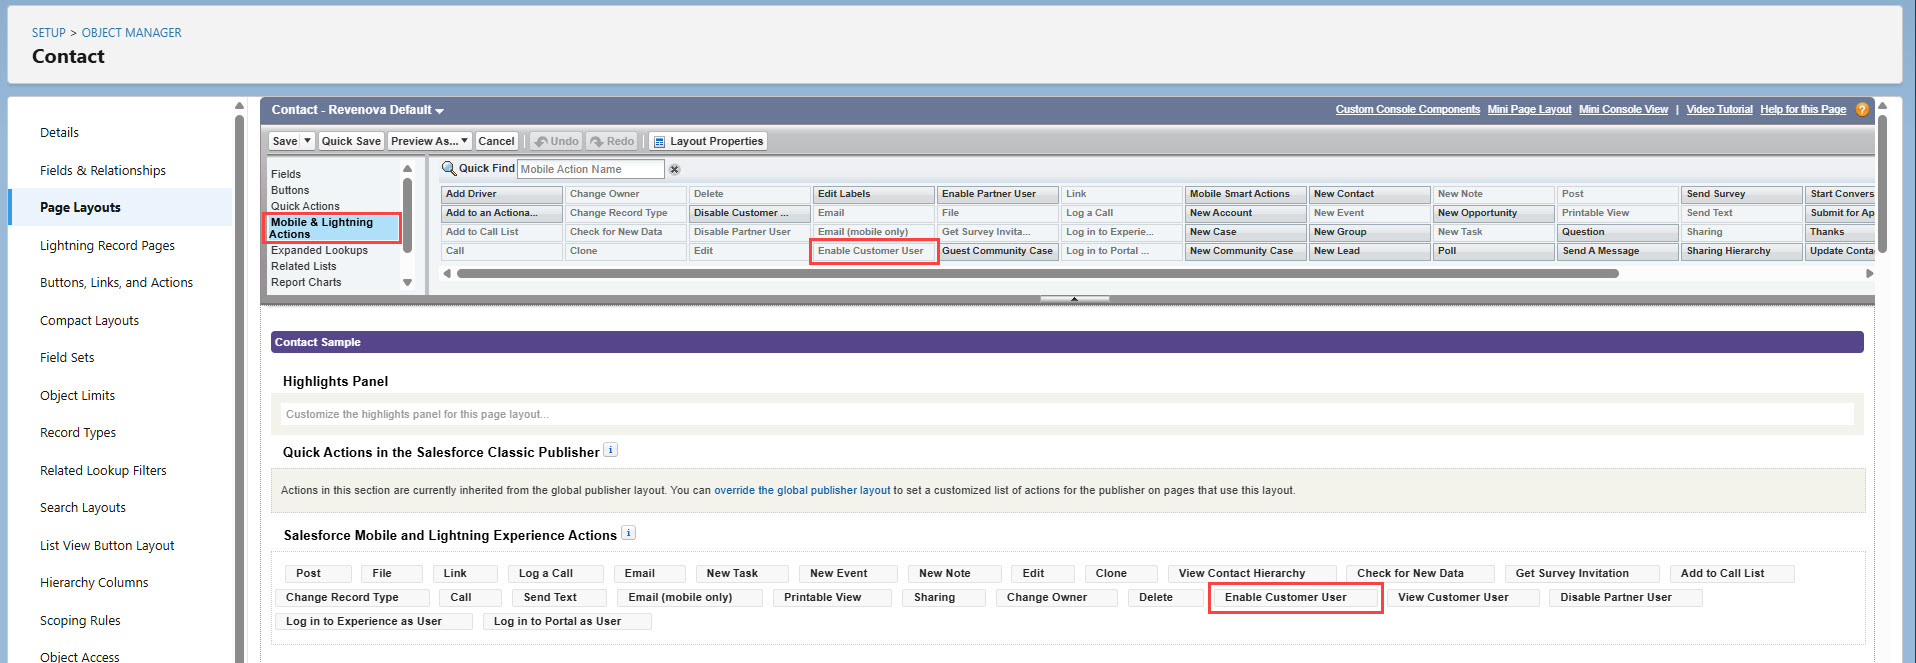The width and height of the screenshot is (1916, 663).
Task: Click info icon beside Quick Actions in Classic Publisher
Action: click(x=611, y=450)
